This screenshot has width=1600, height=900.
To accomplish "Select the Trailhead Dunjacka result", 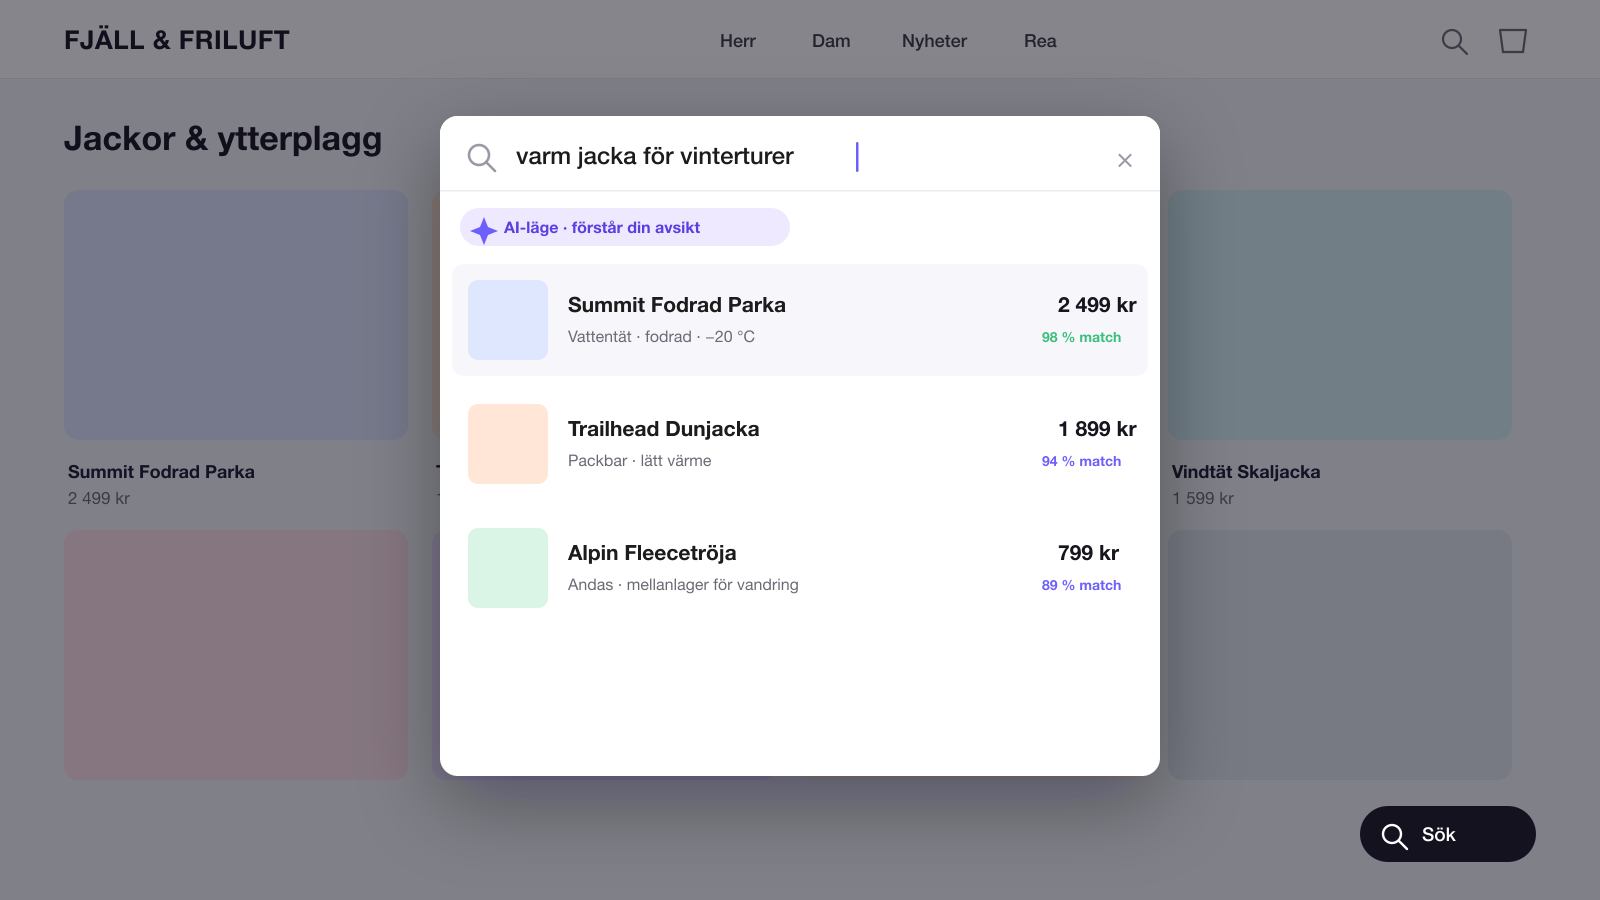I will click(x=800, y=444).
